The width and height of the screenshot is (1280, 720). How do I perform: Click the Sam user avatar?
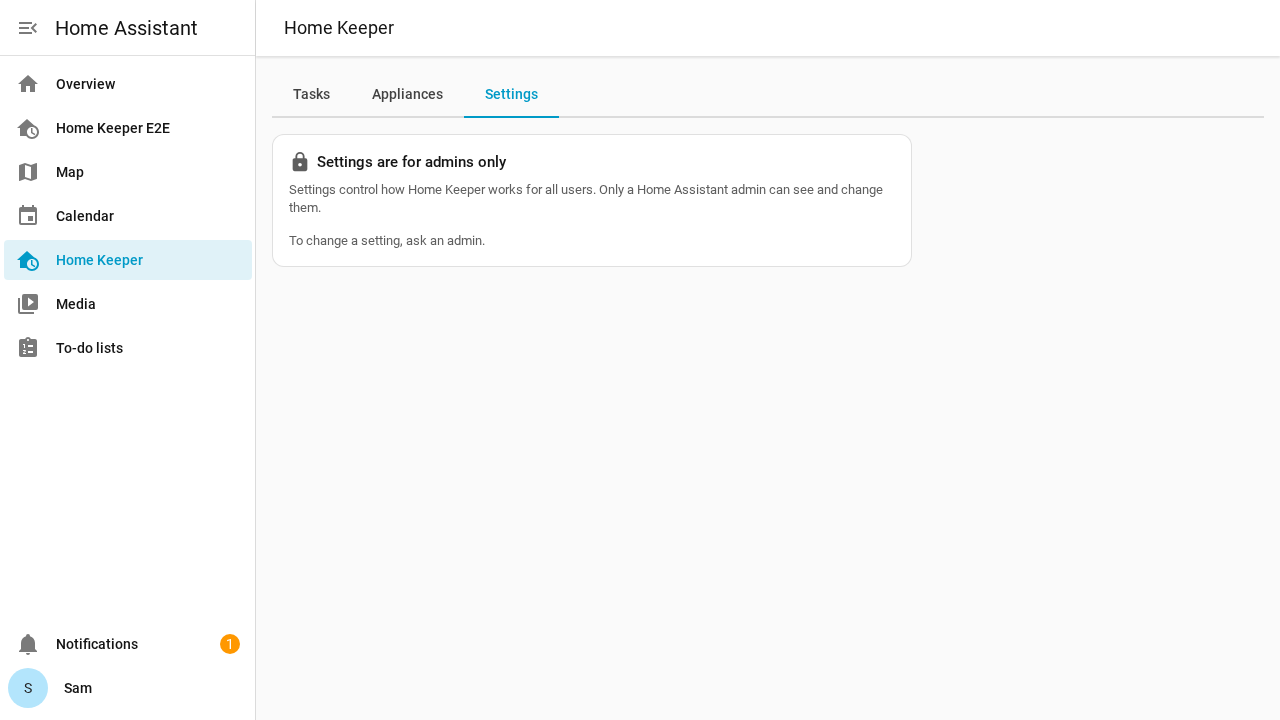click(x=28, y=688)
